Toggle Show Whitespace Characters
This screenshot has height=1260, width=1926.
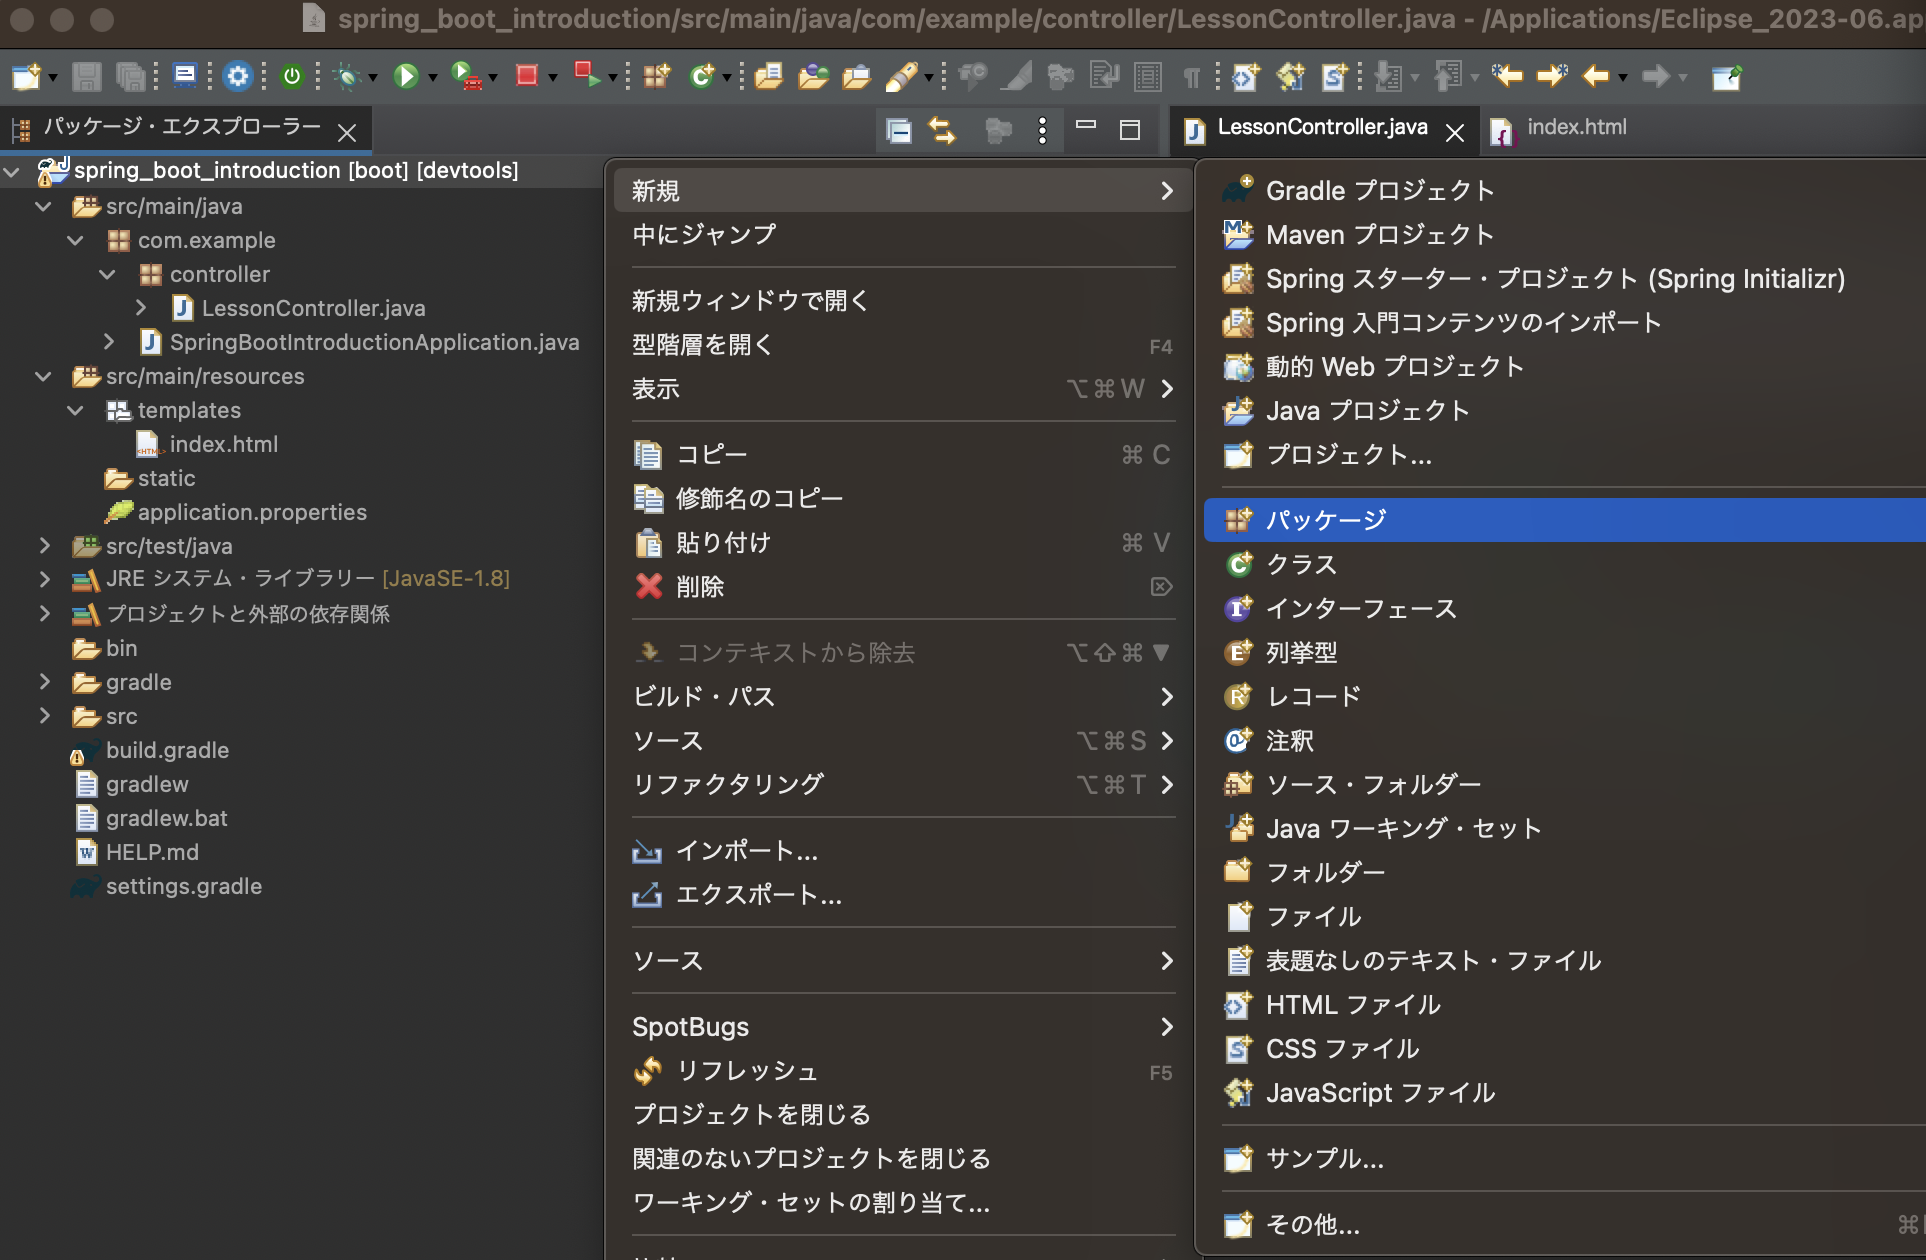pos(1191,77)
